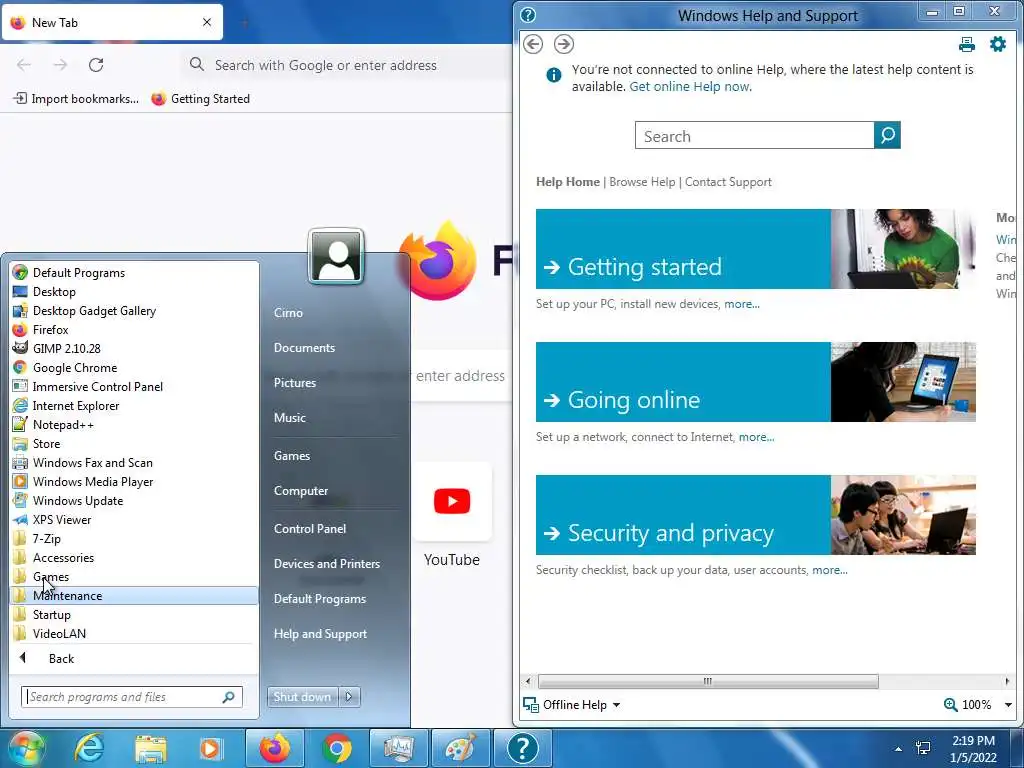
Task: Open Desktop Gadget Gallery in Start menu
Action: 134,311
